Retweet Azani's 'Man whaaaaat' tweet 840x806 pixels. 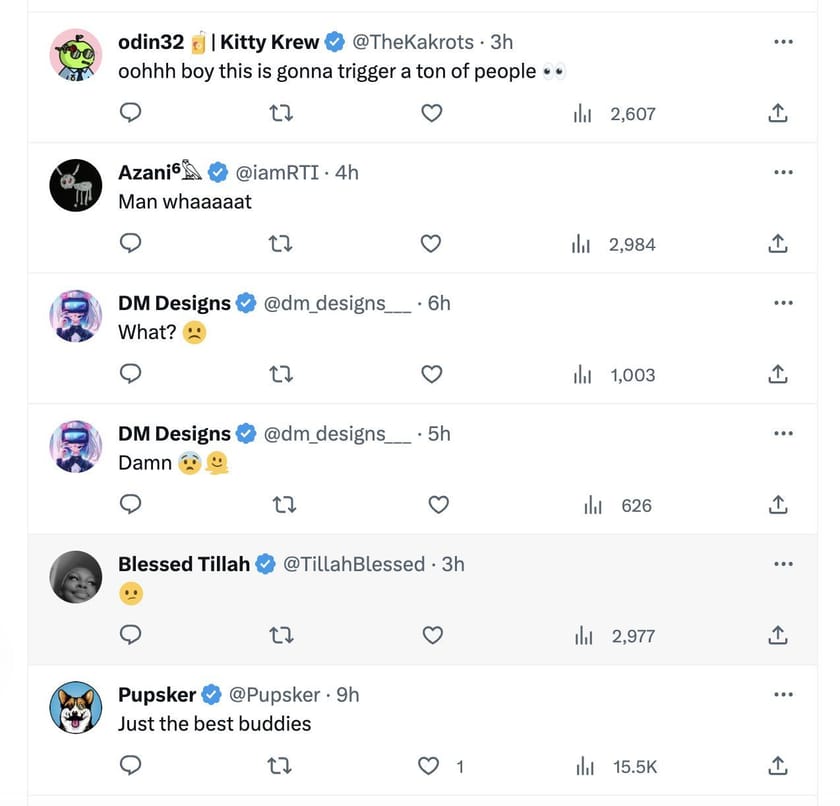tap(282, 244)
